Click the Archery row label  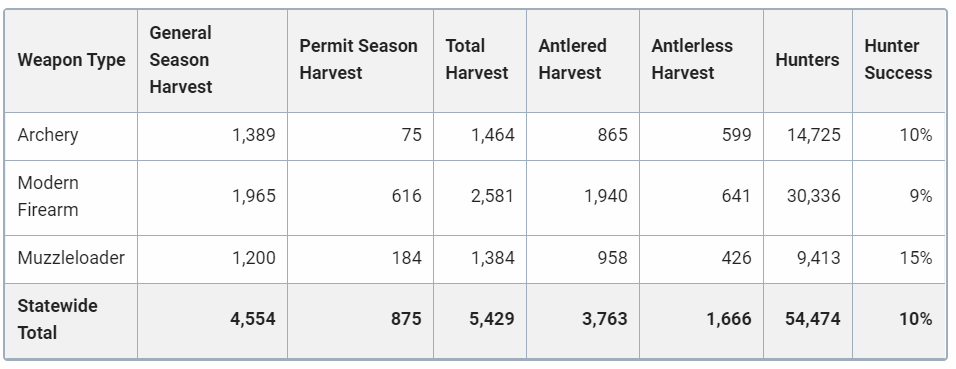click(48, 135)
